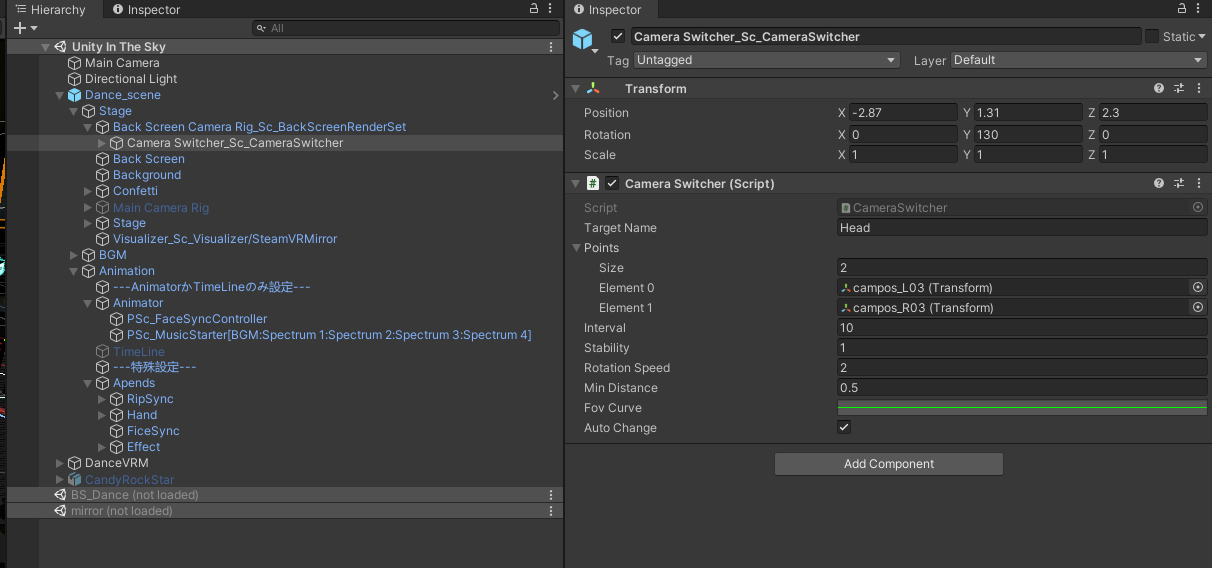
Task: Click the Target Name input field
Action: click(x=1021, y=228)
